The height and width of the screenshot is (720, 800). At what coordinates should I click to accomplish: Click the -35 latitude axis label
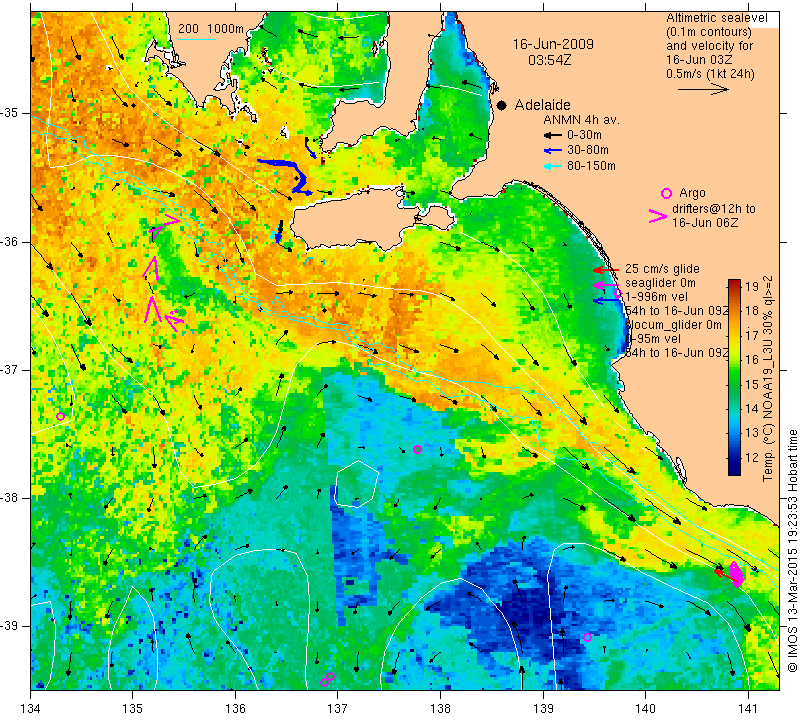pyautogui.click(x=10, y=113)
